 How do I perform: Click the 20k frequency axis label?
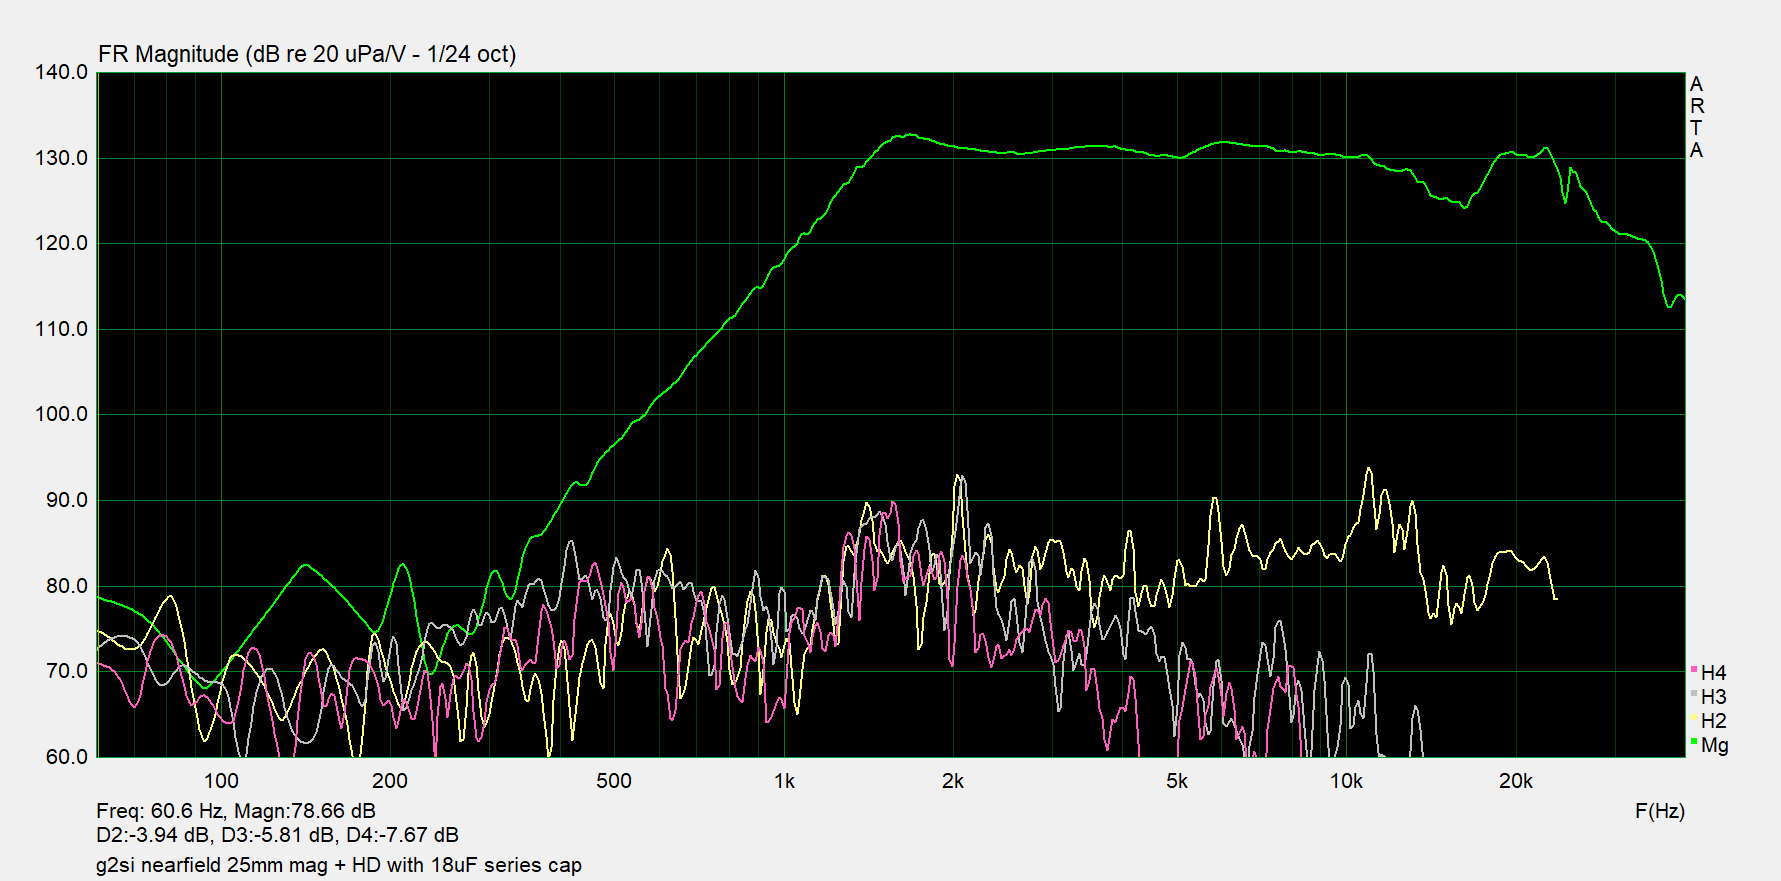tap(1515, 781)
